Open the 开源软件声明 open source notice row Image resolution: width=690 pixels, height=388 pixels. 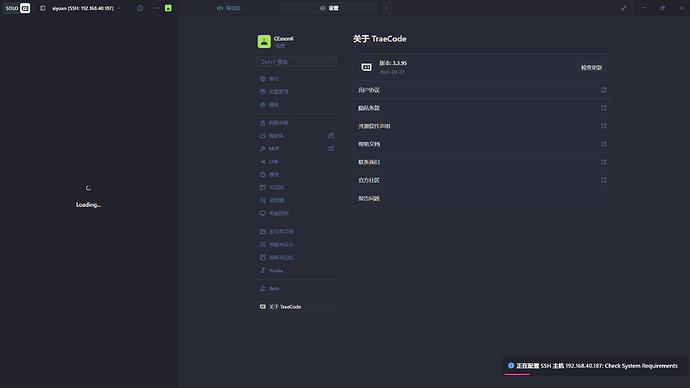pyautogui.click(x=482, y=126)
